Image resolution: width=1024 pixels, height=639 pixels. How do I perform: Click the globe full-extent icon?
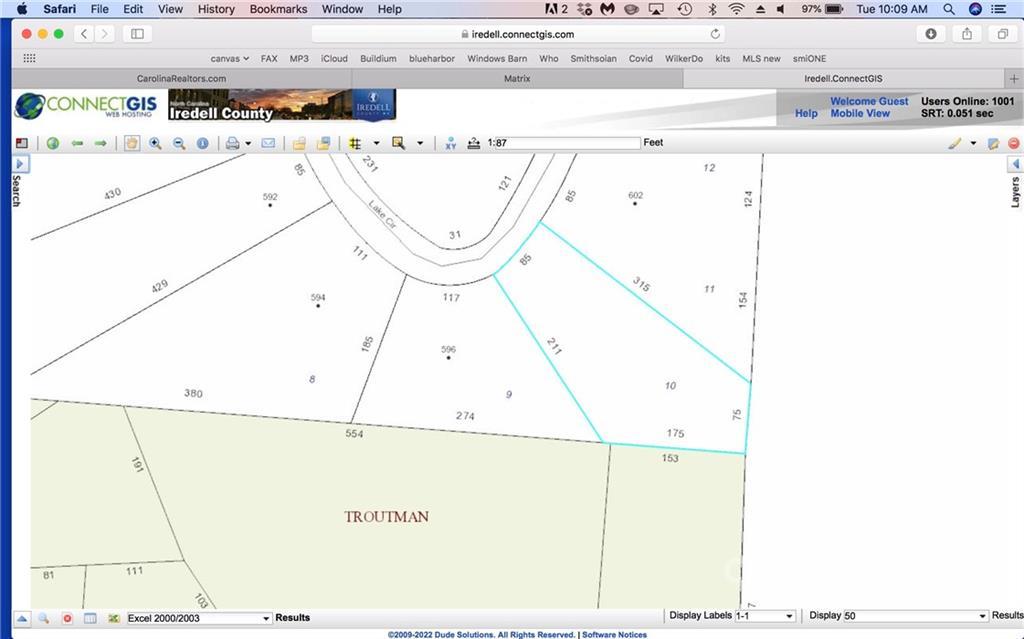coord(53,143)
